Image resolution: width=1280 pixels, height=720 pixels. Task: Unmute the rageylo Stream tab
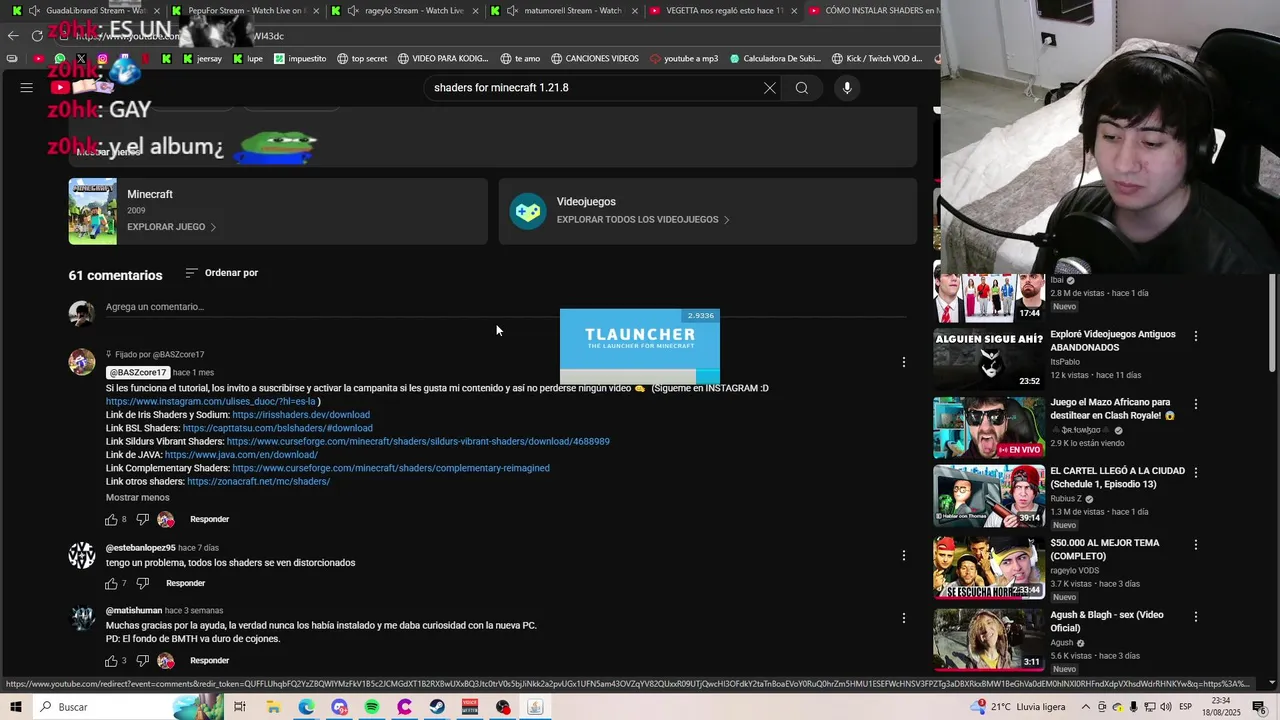coord(353,11)
